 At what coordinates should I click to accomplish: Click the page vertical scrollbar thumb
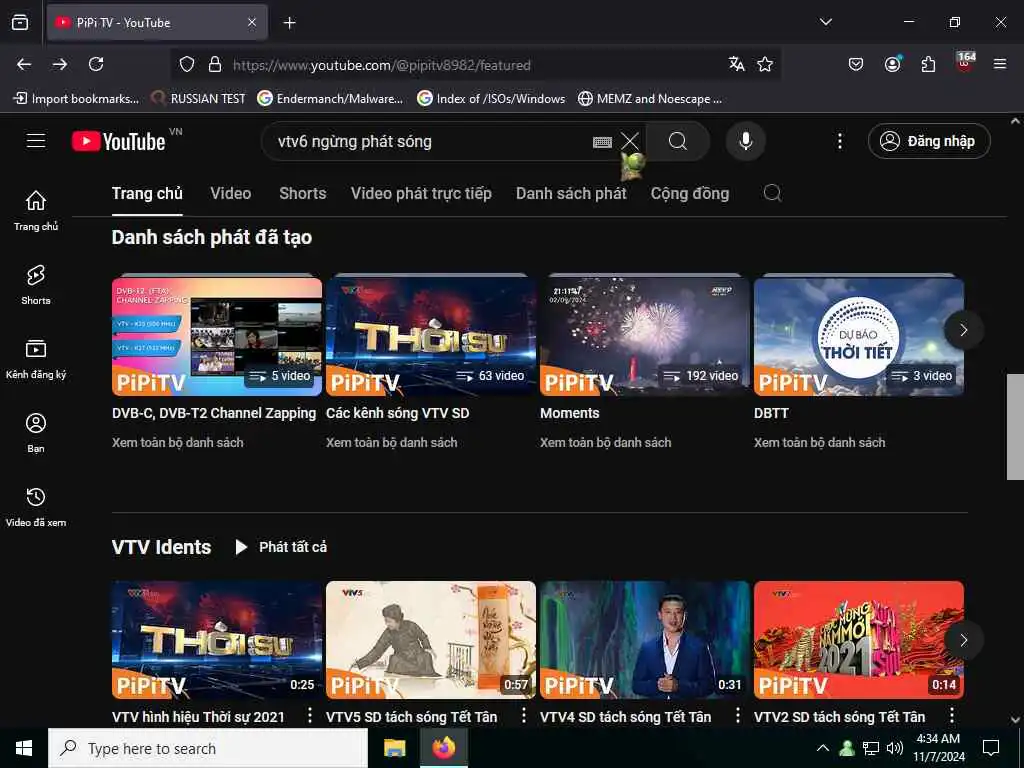pos(1015,426)
